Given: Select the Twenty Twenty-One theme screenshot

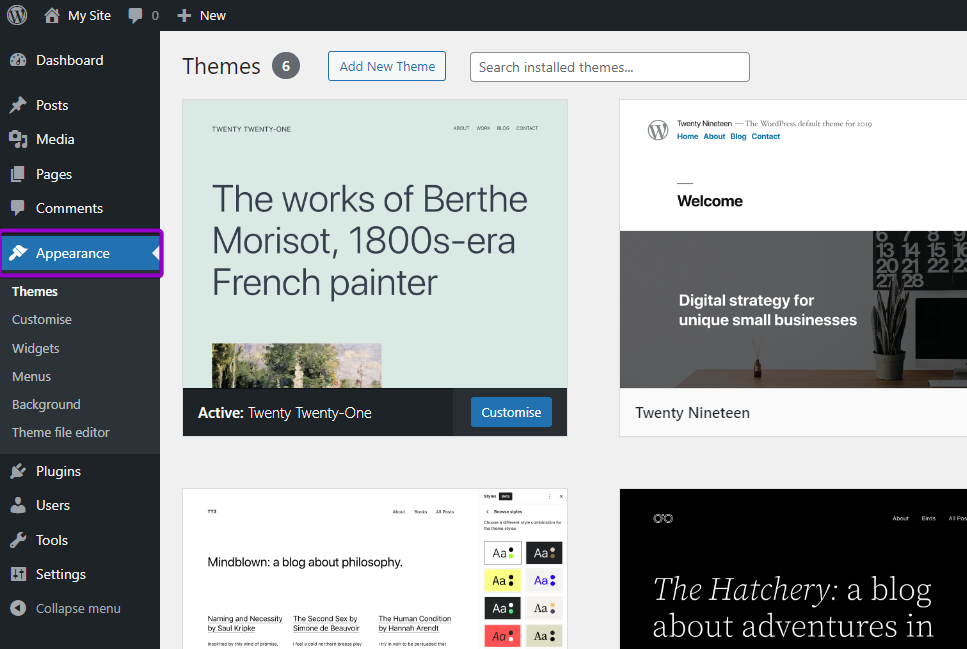Looking at the screenshot, I should click(375, 244).
